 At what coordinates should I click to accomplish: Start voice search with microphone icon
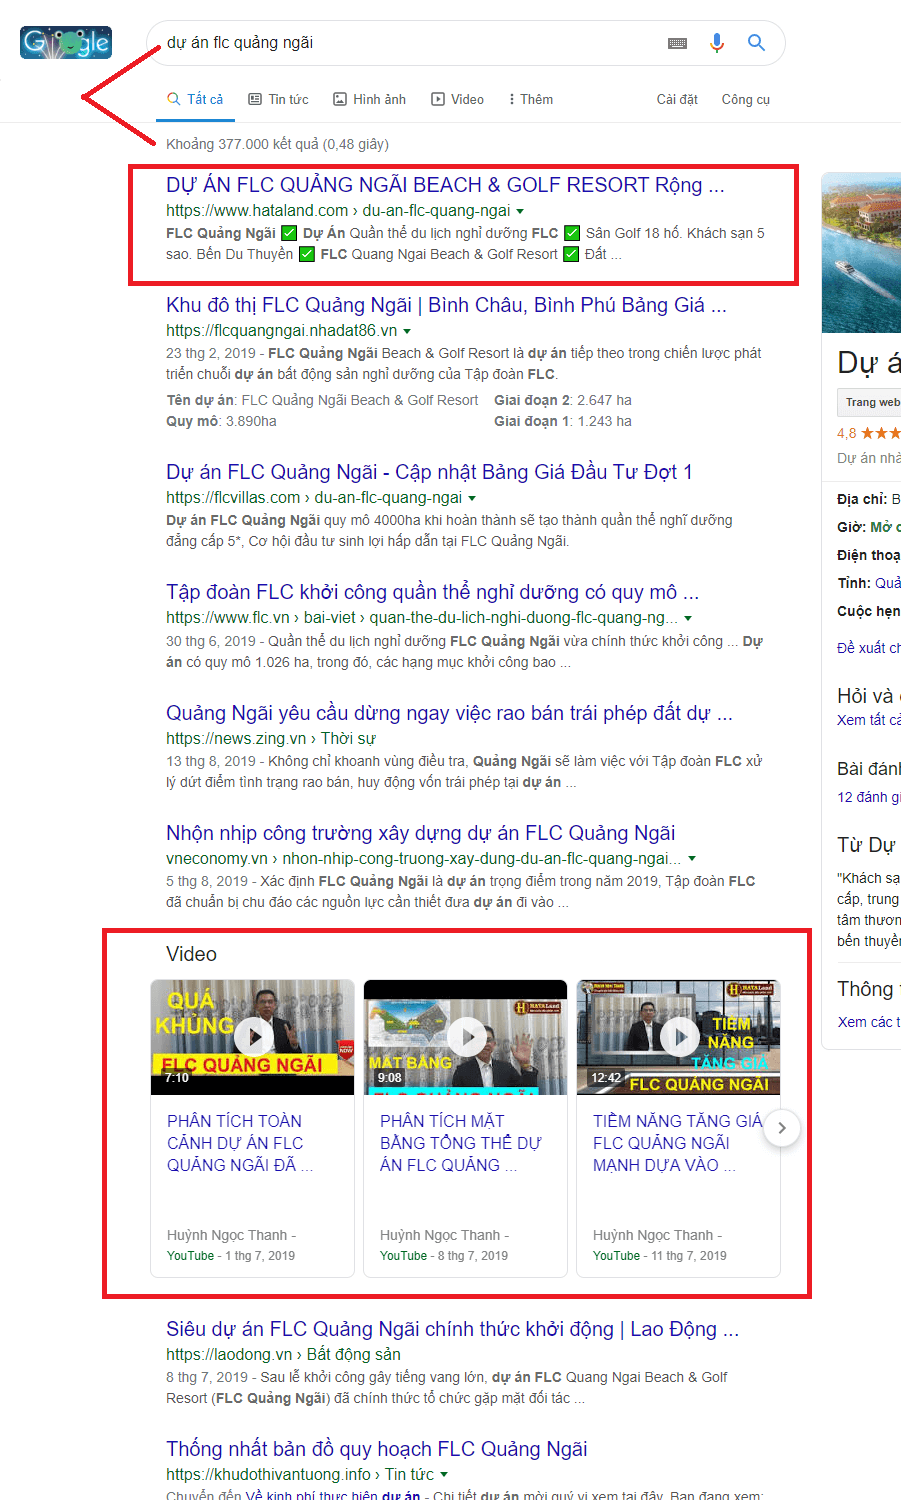tap(716, 43)
